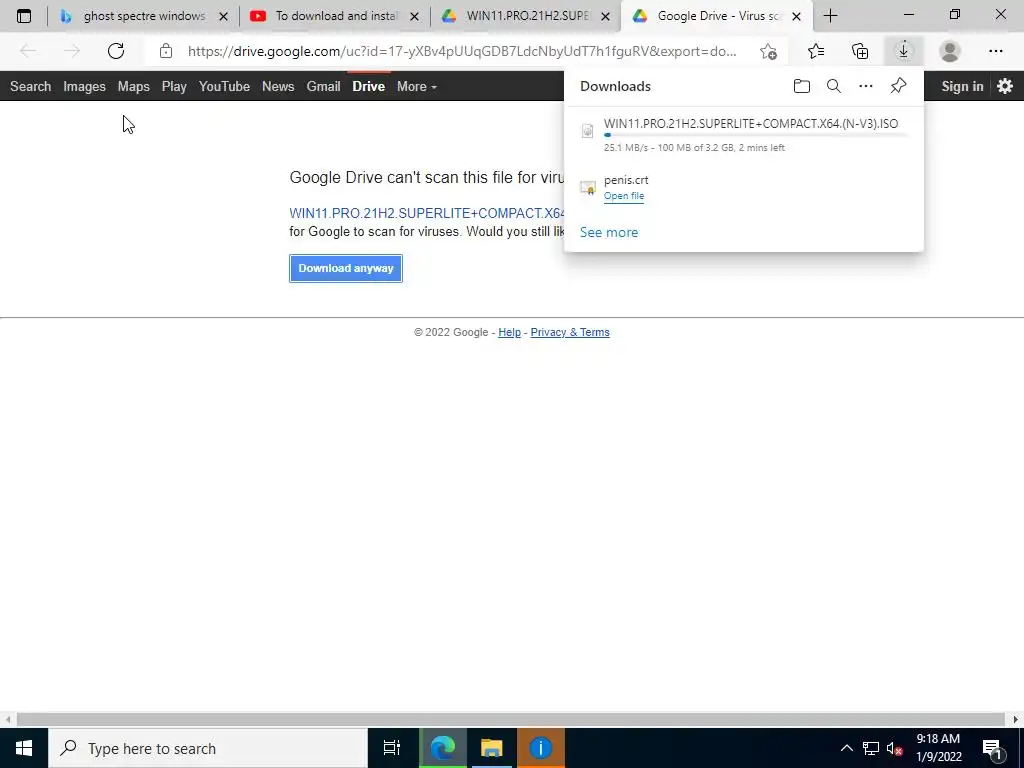Open a new browser tab
This screenshot has height=768, width=1024.
point(830,16)
